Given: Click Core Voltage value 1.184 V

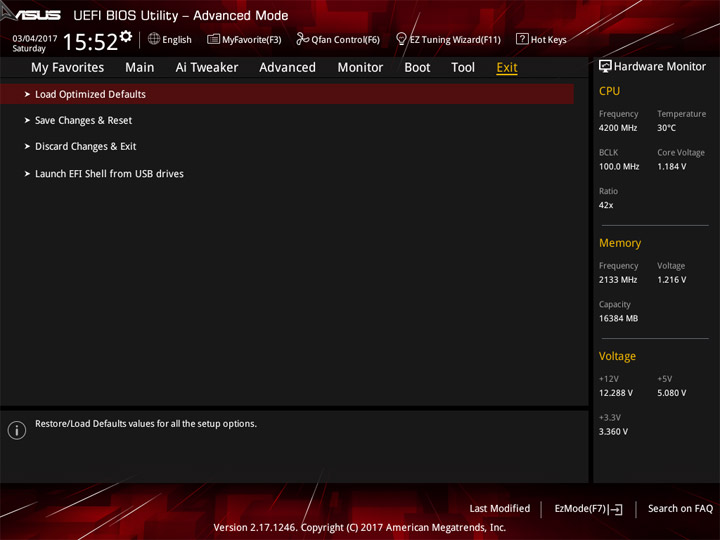Looking at the screenshot, I should [x=672, y=167].
